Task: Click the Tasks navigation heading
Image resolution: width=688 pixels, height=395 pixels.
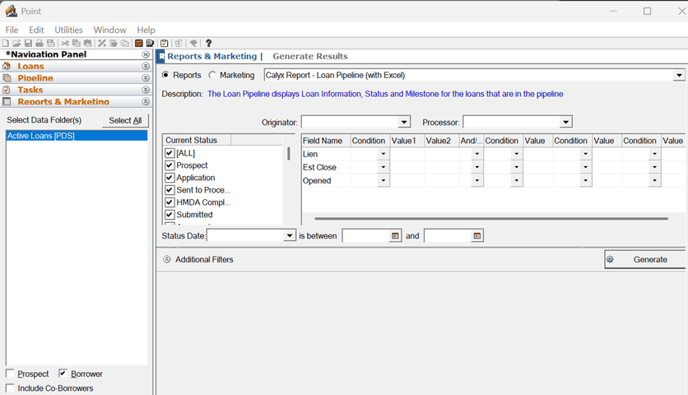Action: pos(30,90)
